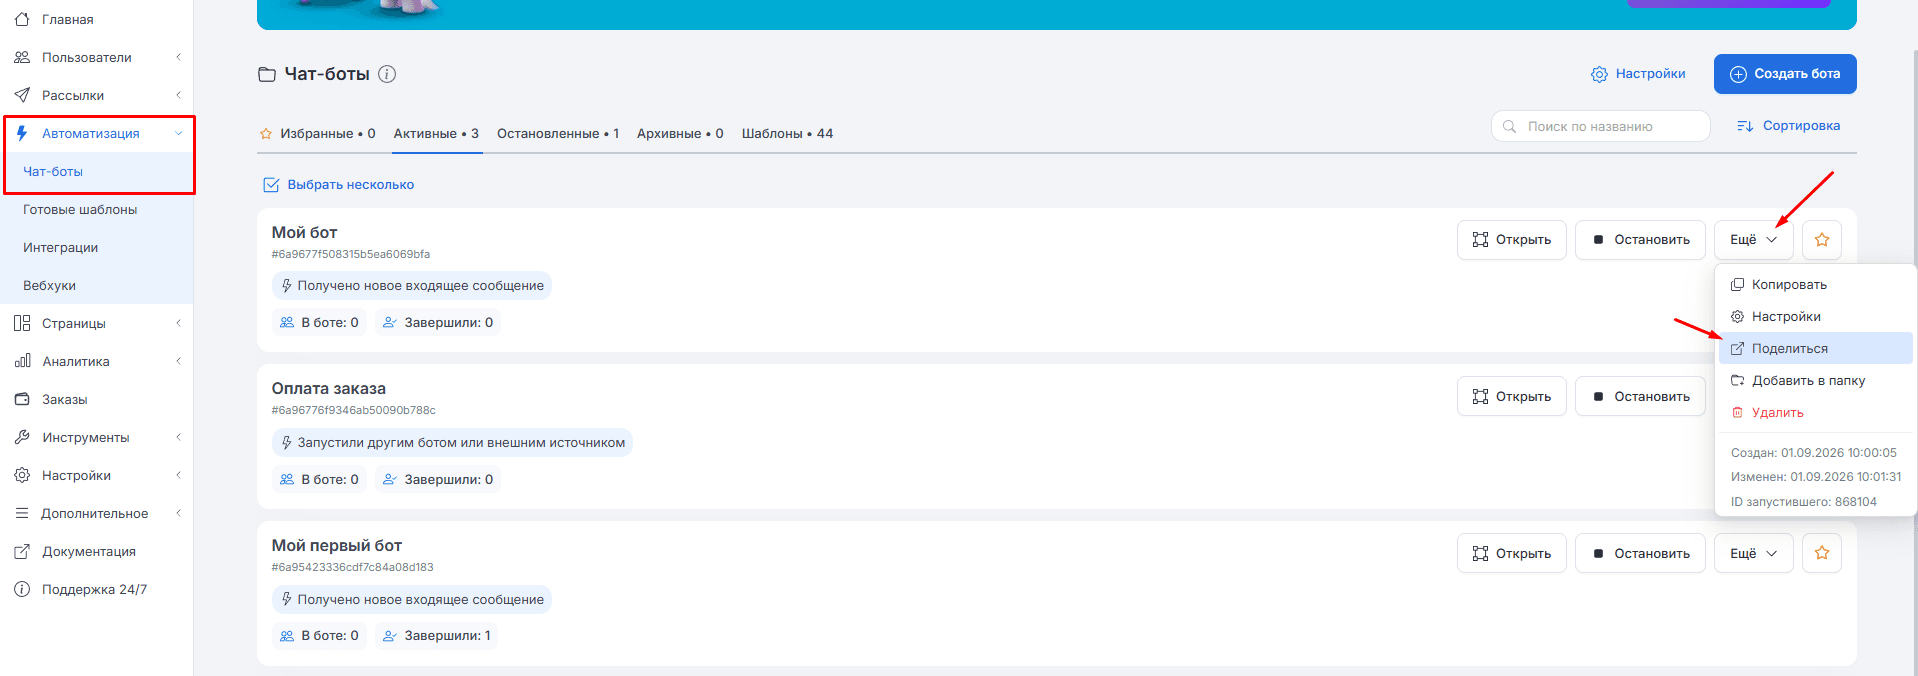Add Мой бот to favorites with star icon

1821,240
